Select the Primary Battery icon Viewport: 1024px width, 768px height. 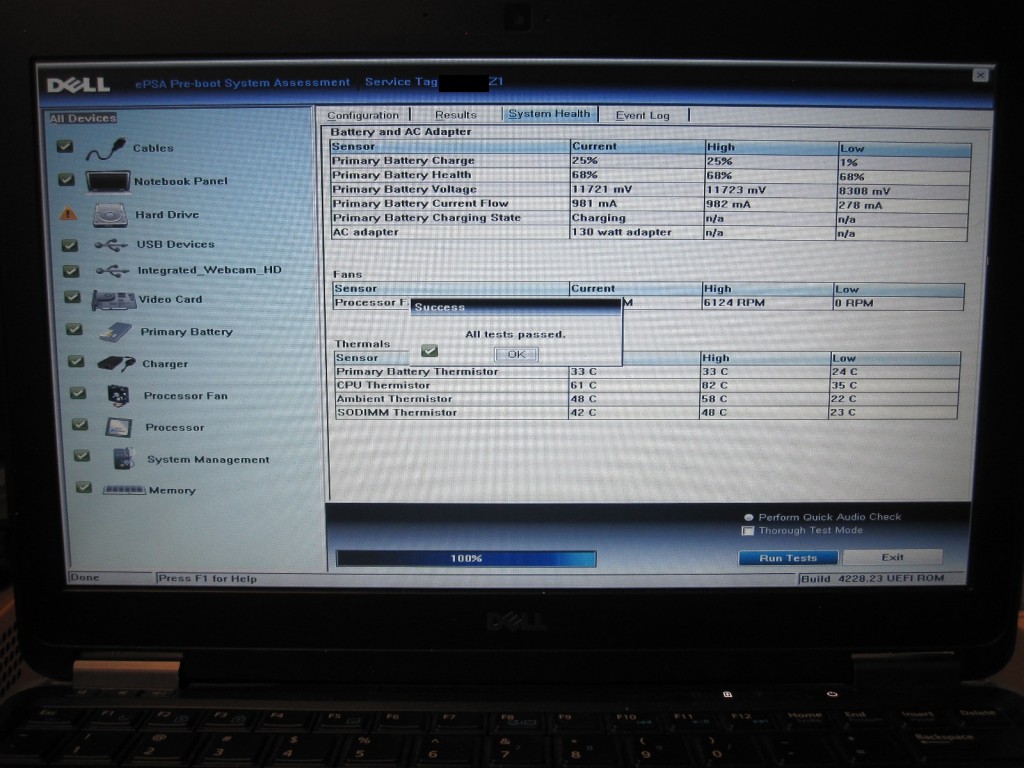[115, 332]
